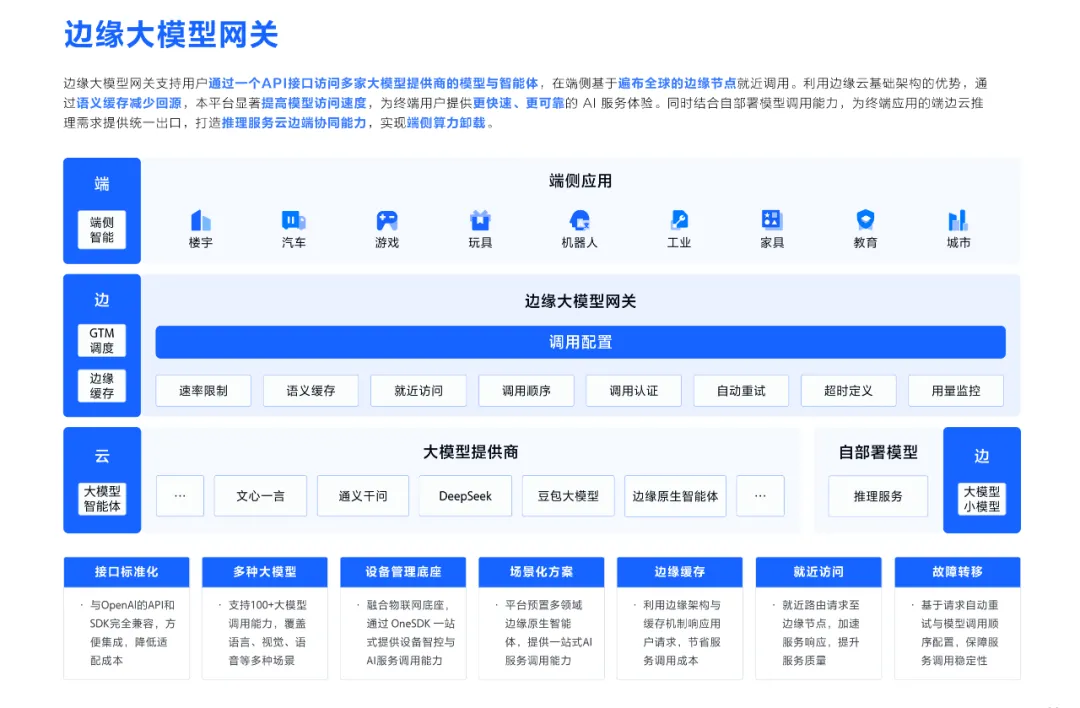The height and width of the screenshot is (708, 1080).
Task: Select the 就近访问 feature card header
Action: [x=818, y=572]
